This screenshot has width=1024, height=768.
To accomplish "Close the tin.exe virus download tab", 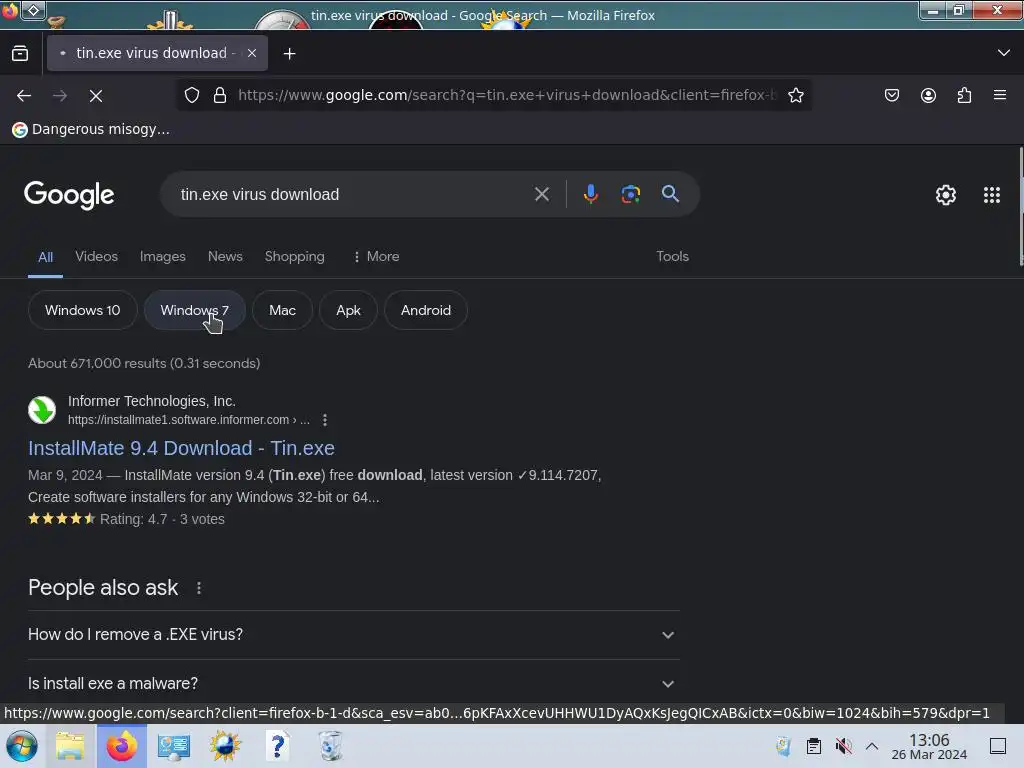I will point(252,54).
